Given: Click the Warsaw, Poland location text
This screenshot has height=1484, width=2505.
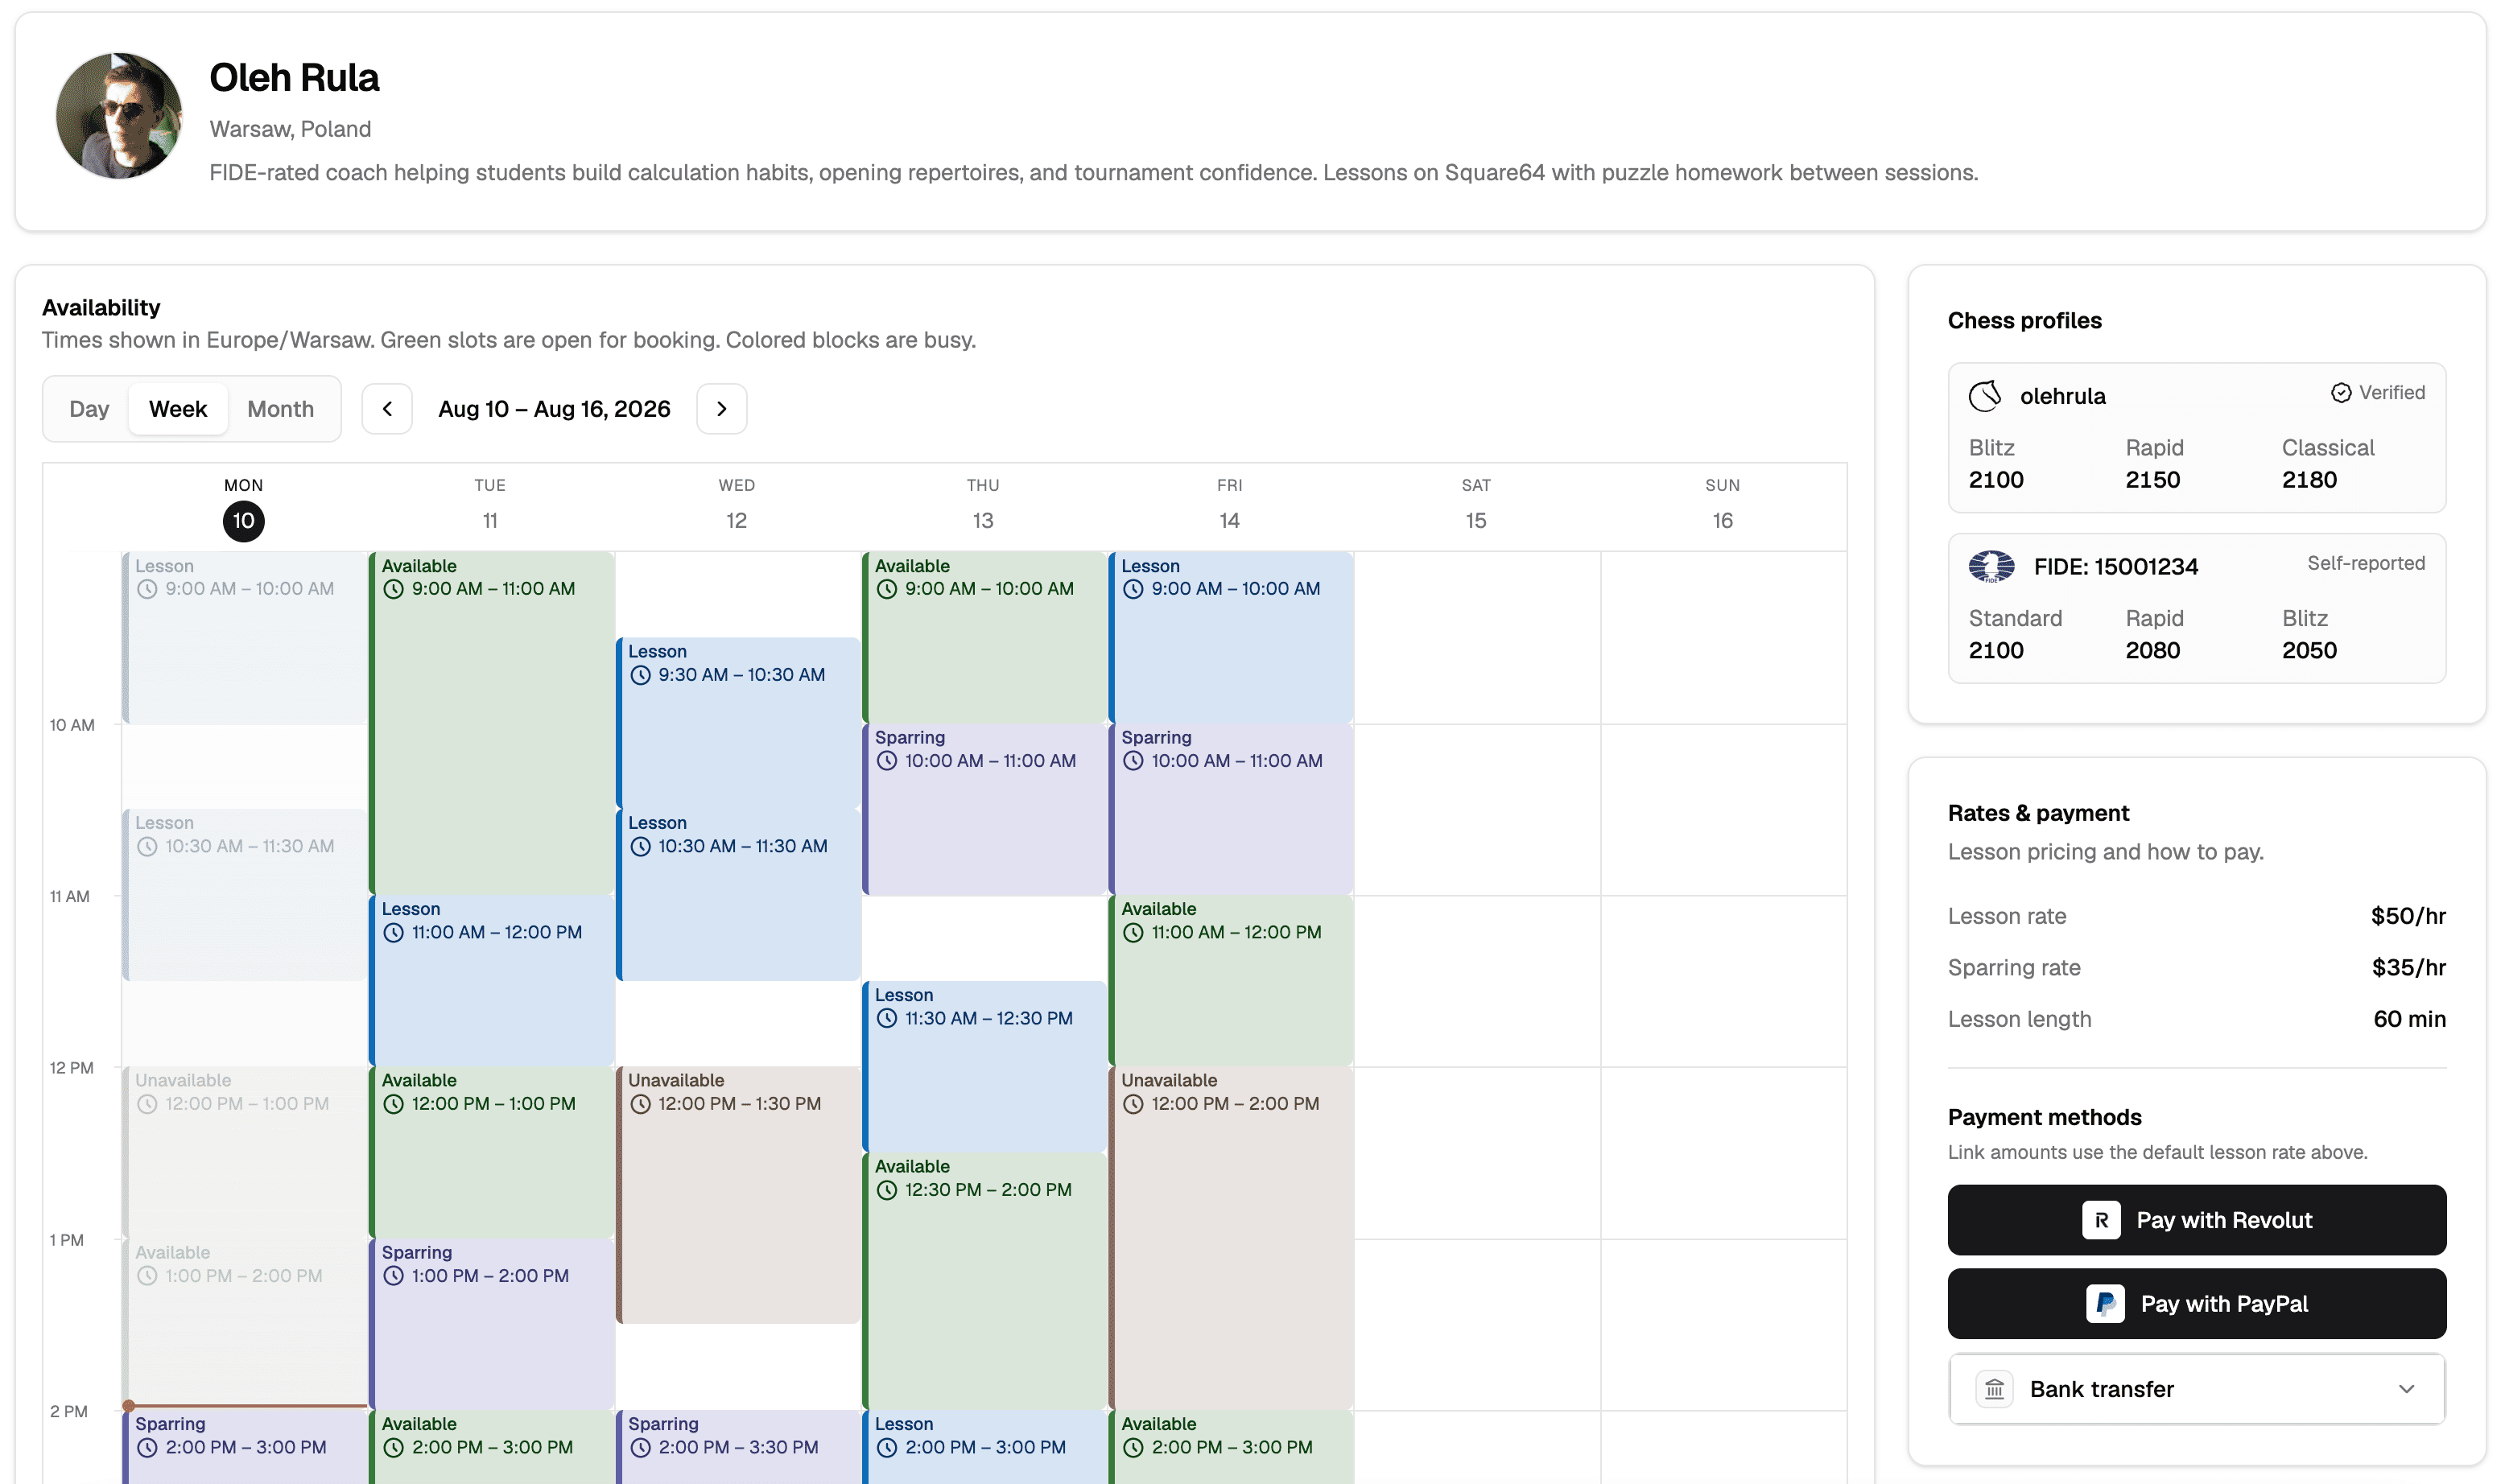Looking at the screenshot, I should [x=290, y=129].
